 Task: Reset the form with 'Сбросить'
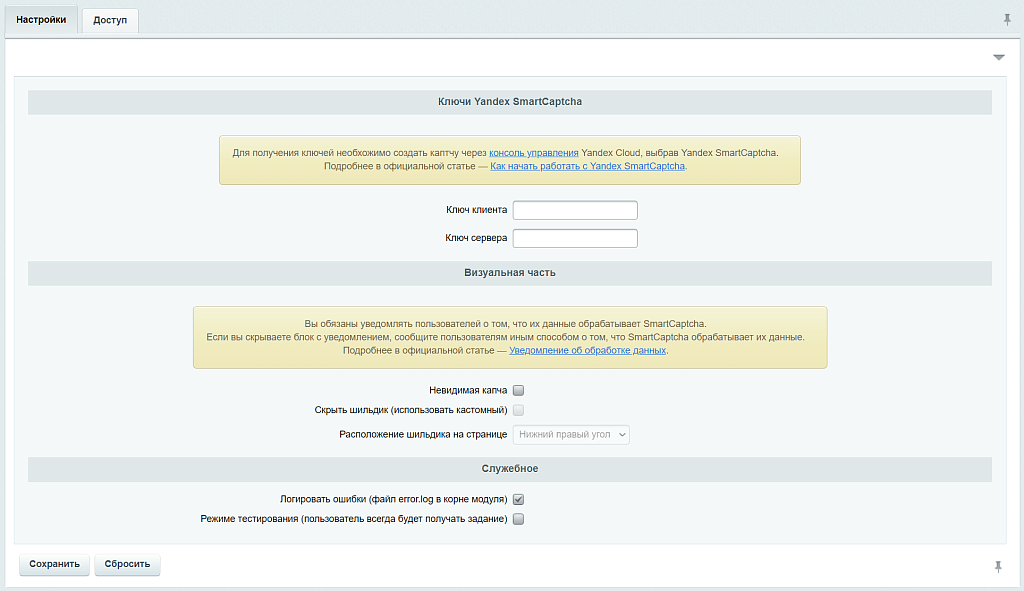127,563
